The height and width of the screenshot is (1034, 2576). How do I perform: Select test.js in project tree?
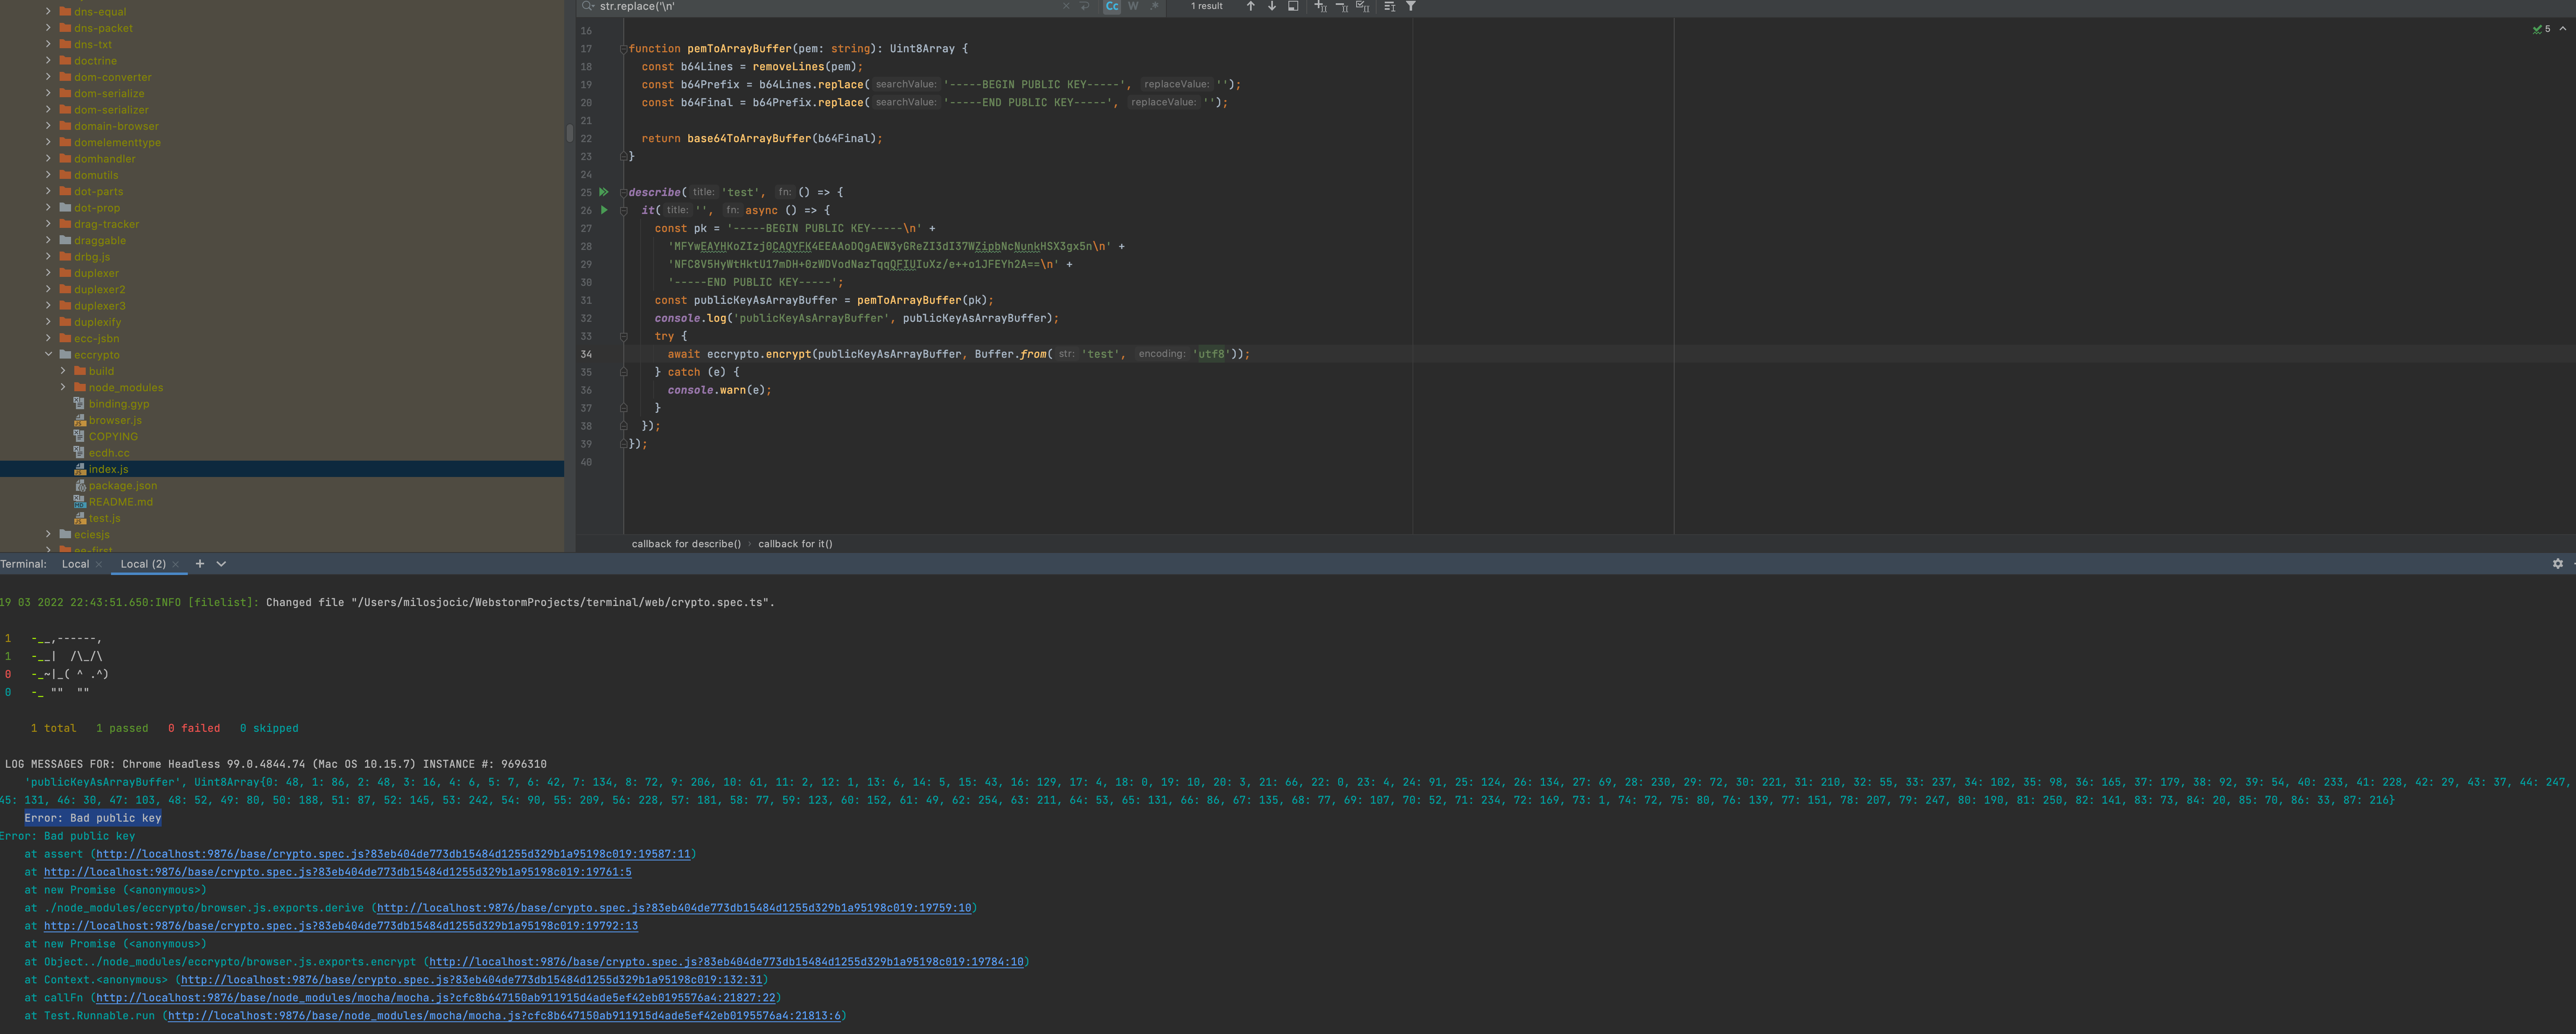point(104,518)
